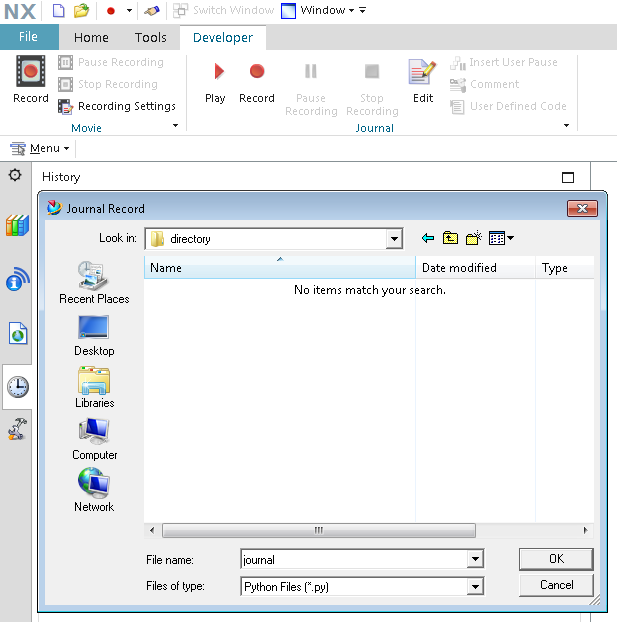Go to Libraries location
Screen dimensions: 617x622
(94, 387)
